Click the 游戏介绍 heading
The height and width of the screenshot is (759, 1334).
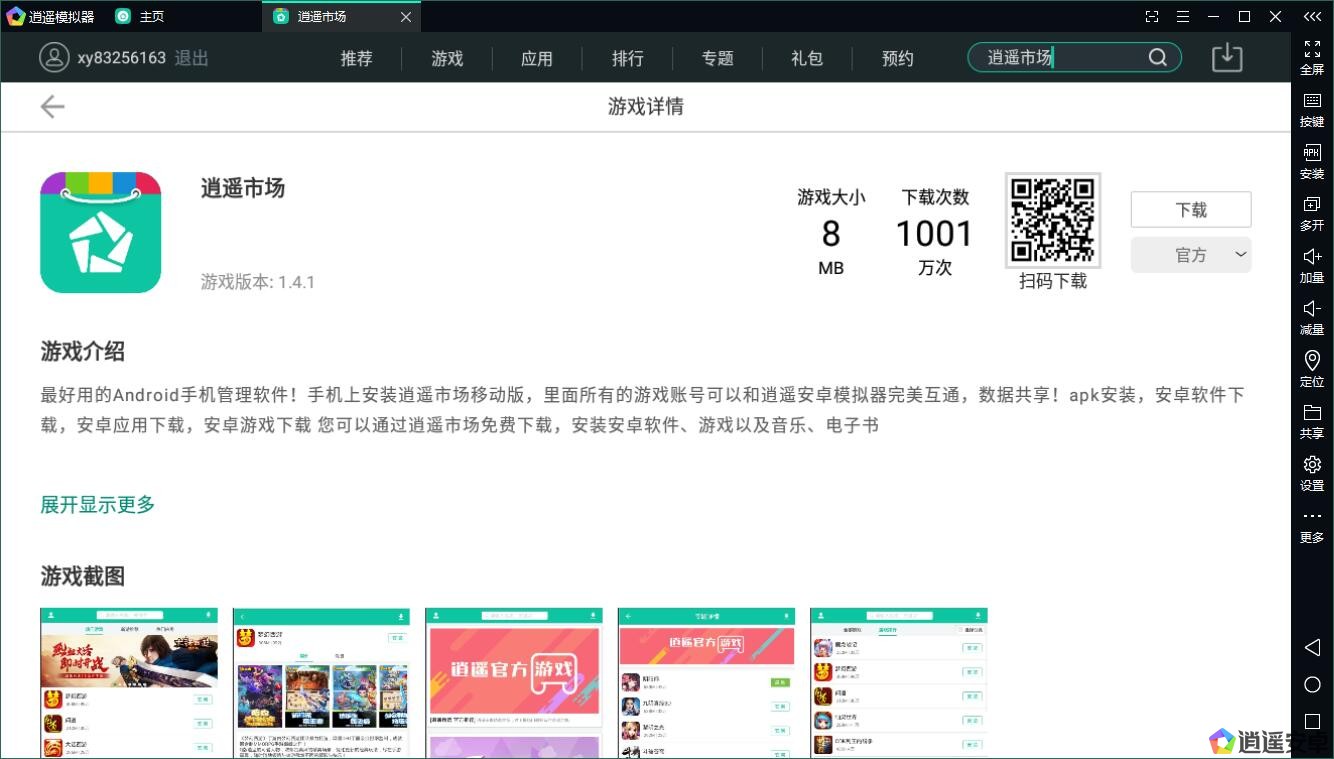pyautogui.click(x=83, y=352)
